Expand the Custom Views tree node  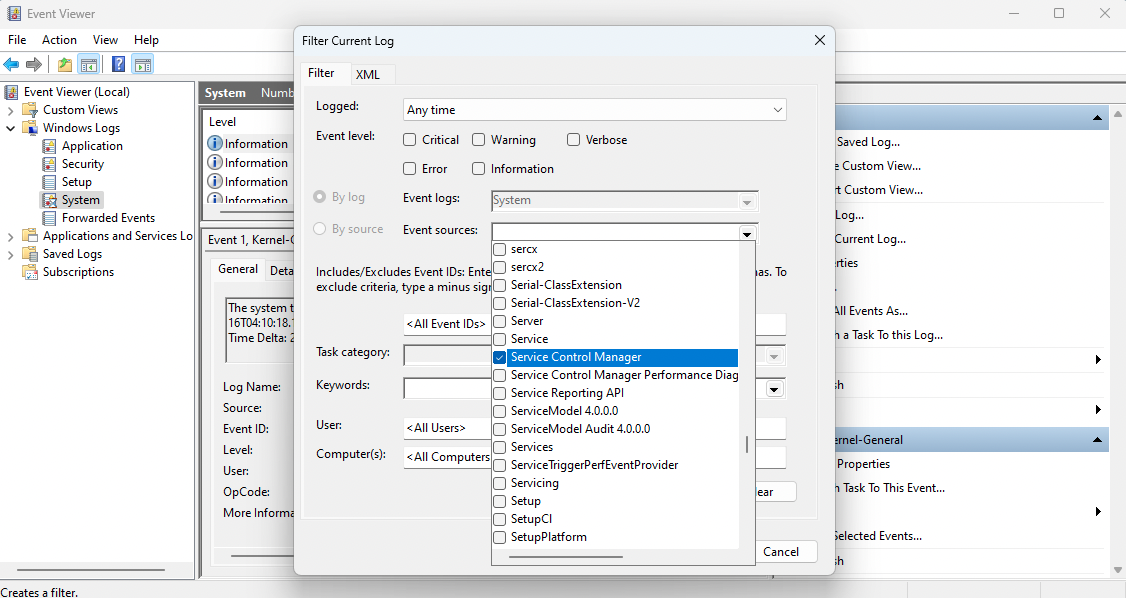11,110
